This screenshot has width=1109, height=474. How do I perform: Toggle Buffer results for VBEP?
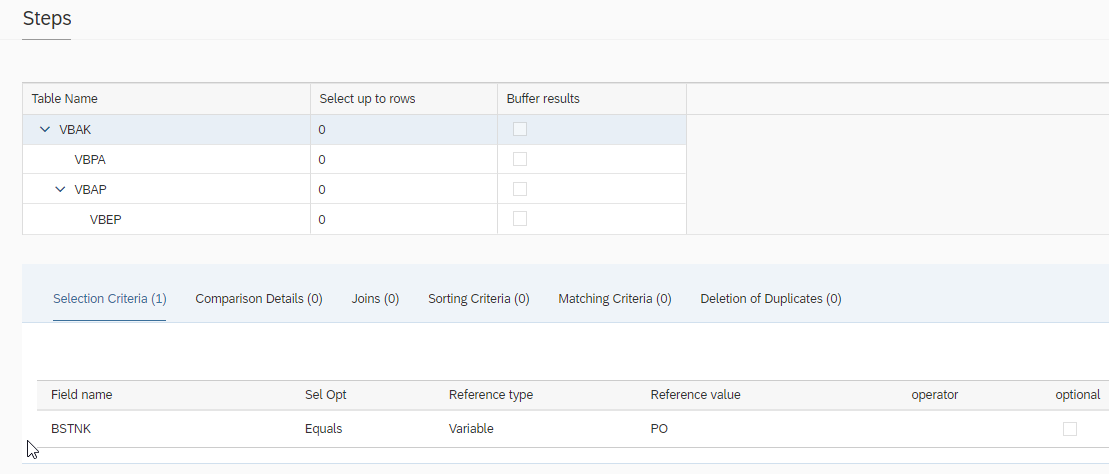[x=520, y=219]
